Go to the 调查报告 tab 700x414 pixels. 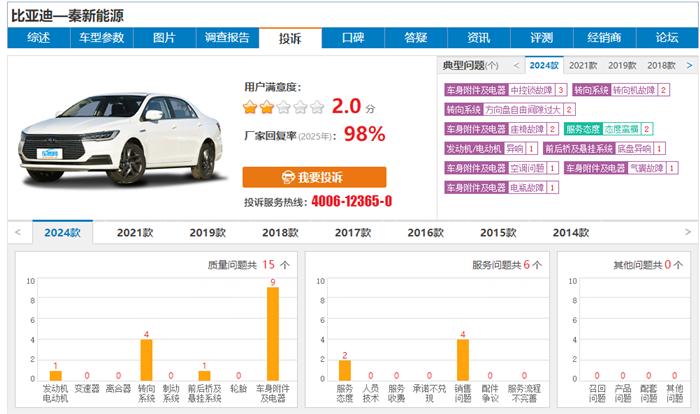(227, 38)
